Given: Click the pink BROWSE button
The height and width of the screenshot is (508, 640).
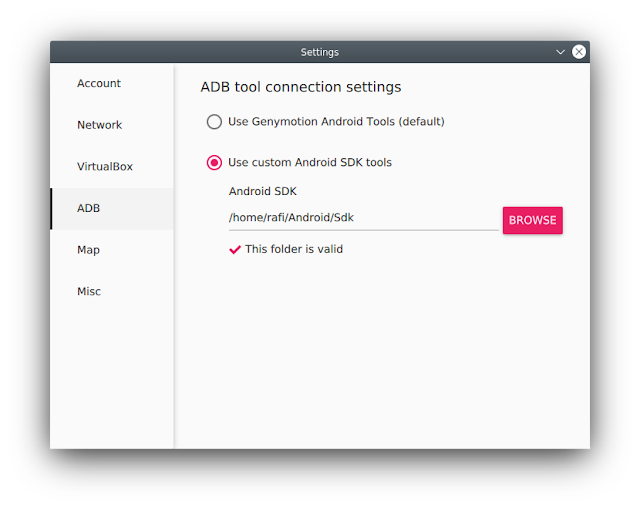Looking at the screenshot, I should (533, 220).
